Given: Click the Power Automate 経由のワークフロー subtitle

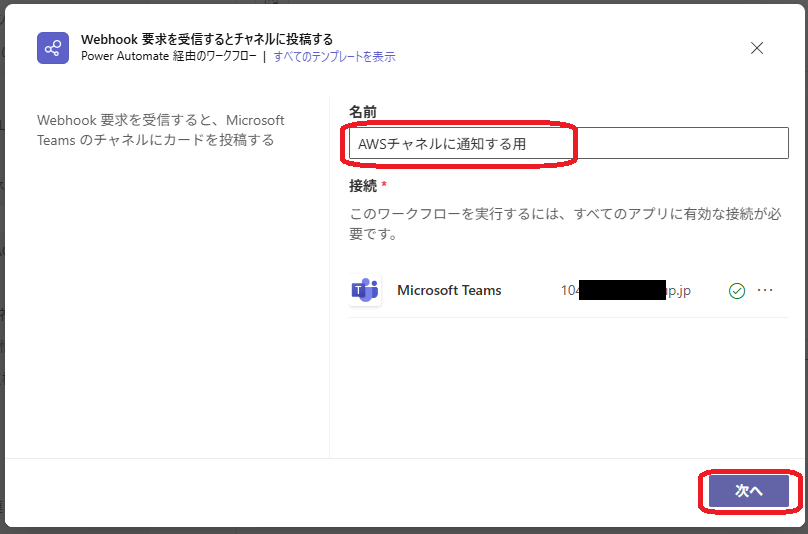Looking at the screenshot, I should click(169, 57).
